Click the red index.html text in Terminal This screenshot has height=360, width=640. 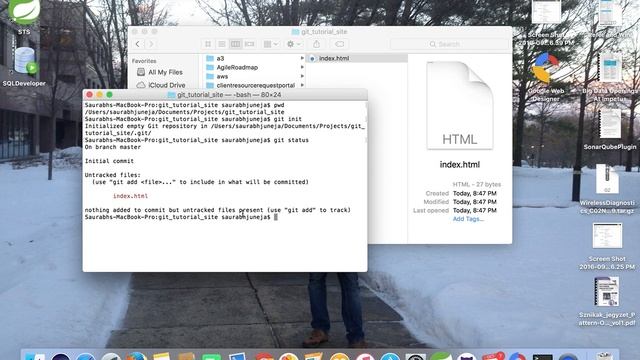pos(130,196)
